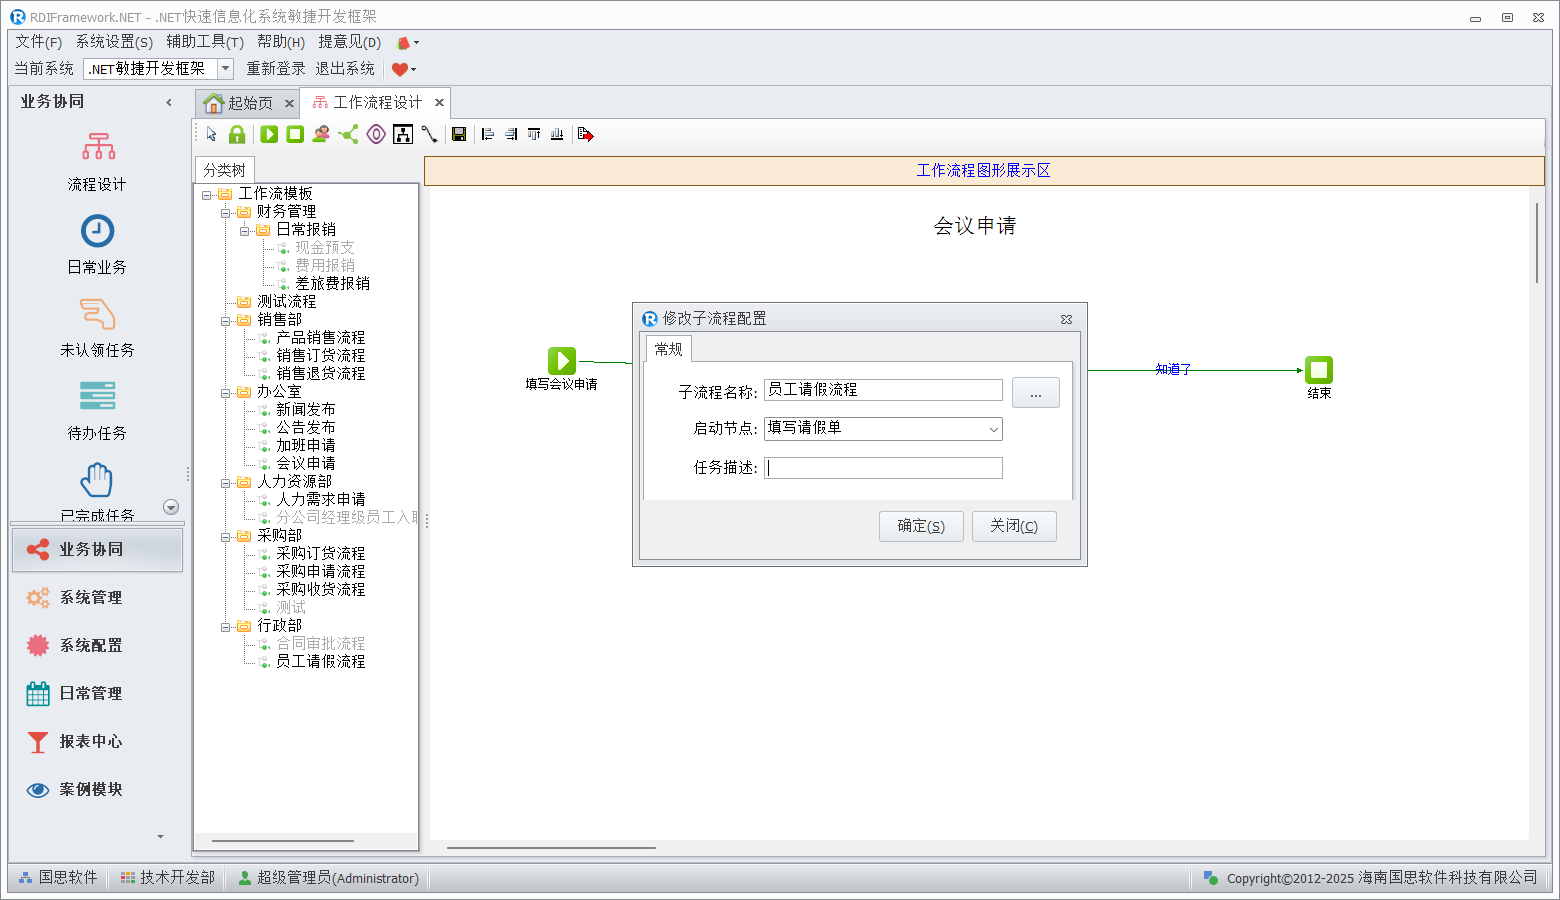Open the 当前系统 combo box dropdown

[x=226, y=68]
